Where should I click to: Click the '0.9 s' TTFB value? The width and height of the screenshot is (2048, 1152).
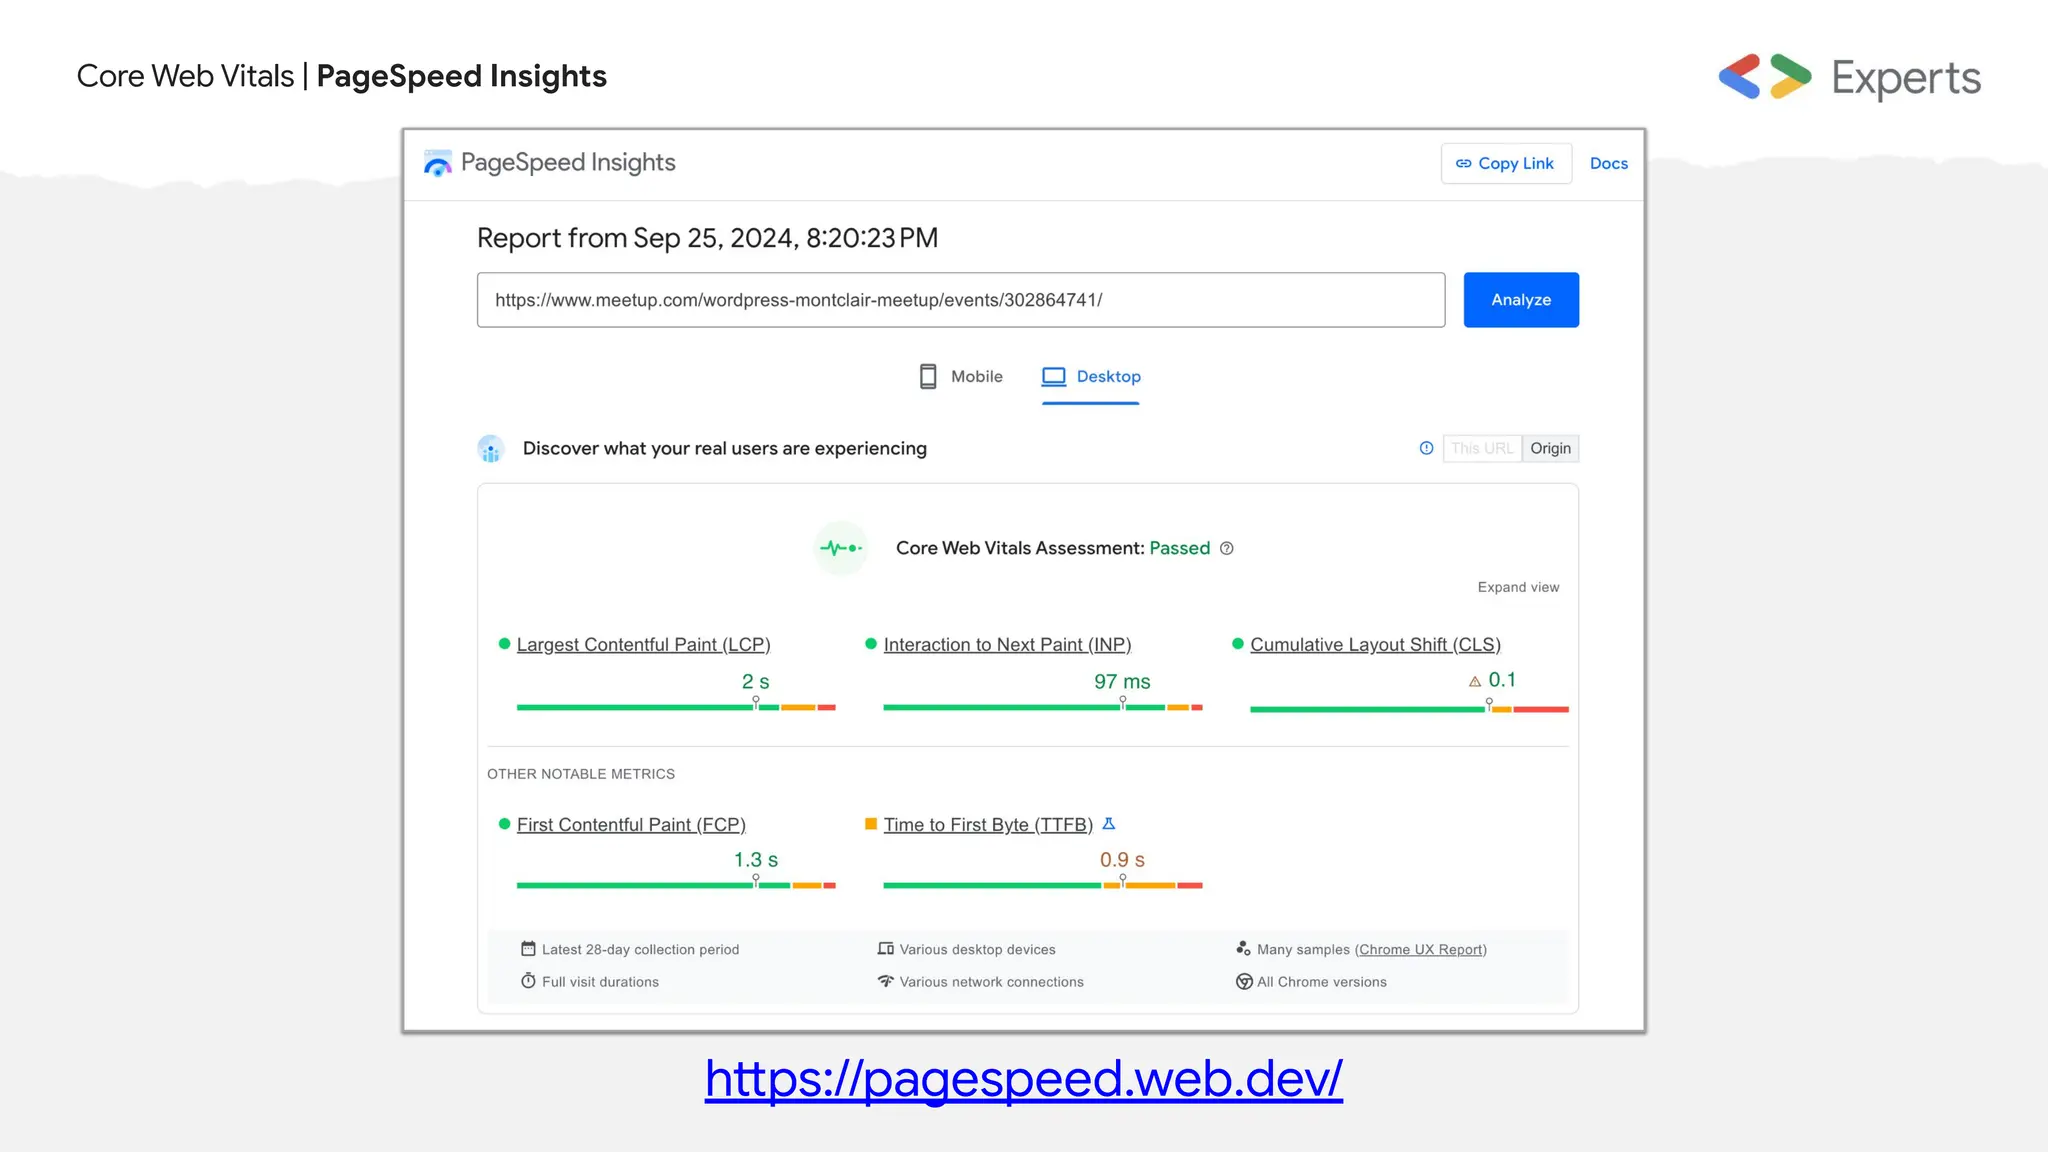pos(1122,860)
